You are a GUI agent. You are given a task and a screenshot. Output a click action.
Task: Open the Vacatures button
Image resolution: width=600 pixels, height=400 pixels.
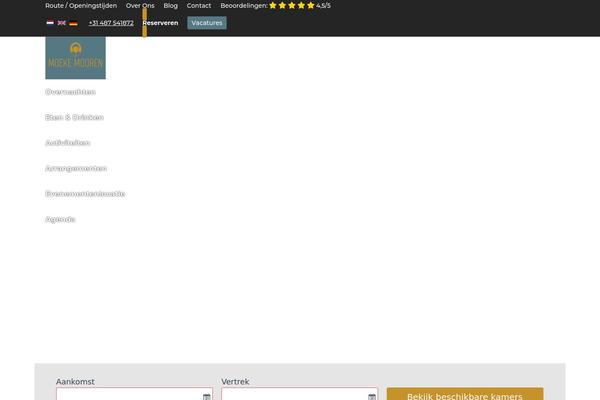click(207, 23)
